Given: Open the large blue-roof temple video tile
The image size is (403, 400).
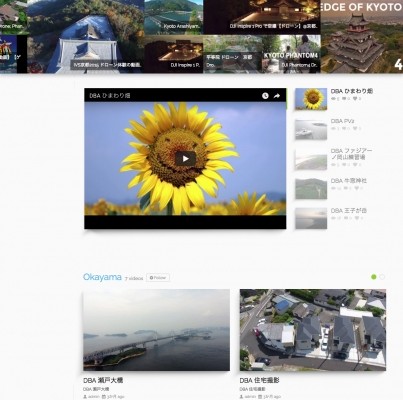Looking at the screenshot, I should tap(86, 36).
